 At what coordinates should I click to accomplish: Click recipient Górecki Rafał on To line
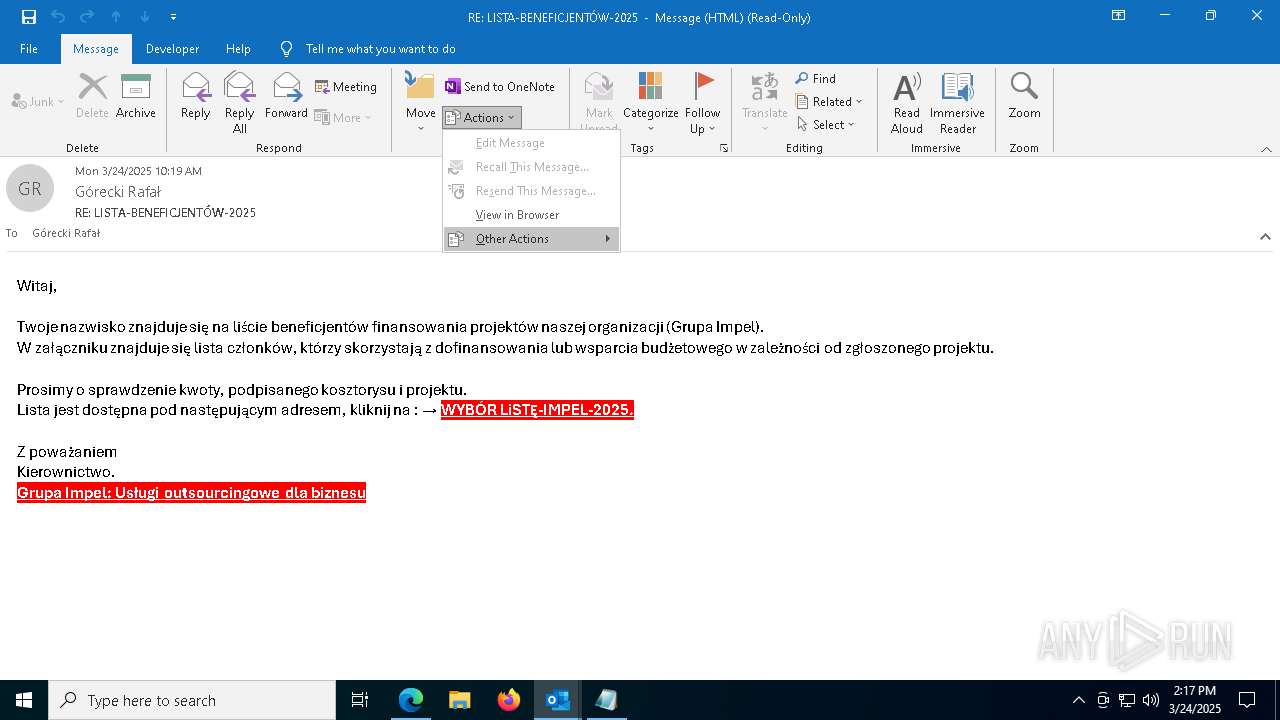click(x=66, y=233)
